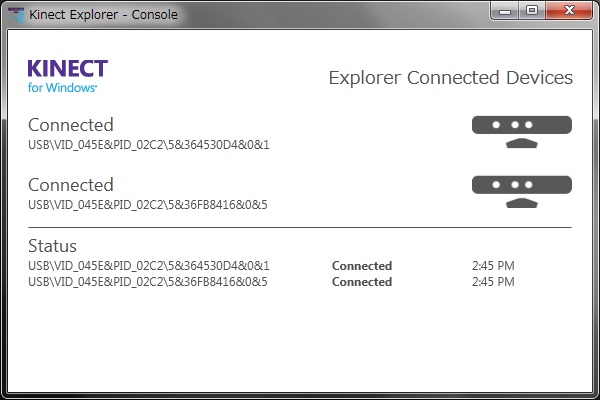Maximize the Kinect Explorer window
Screen dimensions: 600x400
532,10
